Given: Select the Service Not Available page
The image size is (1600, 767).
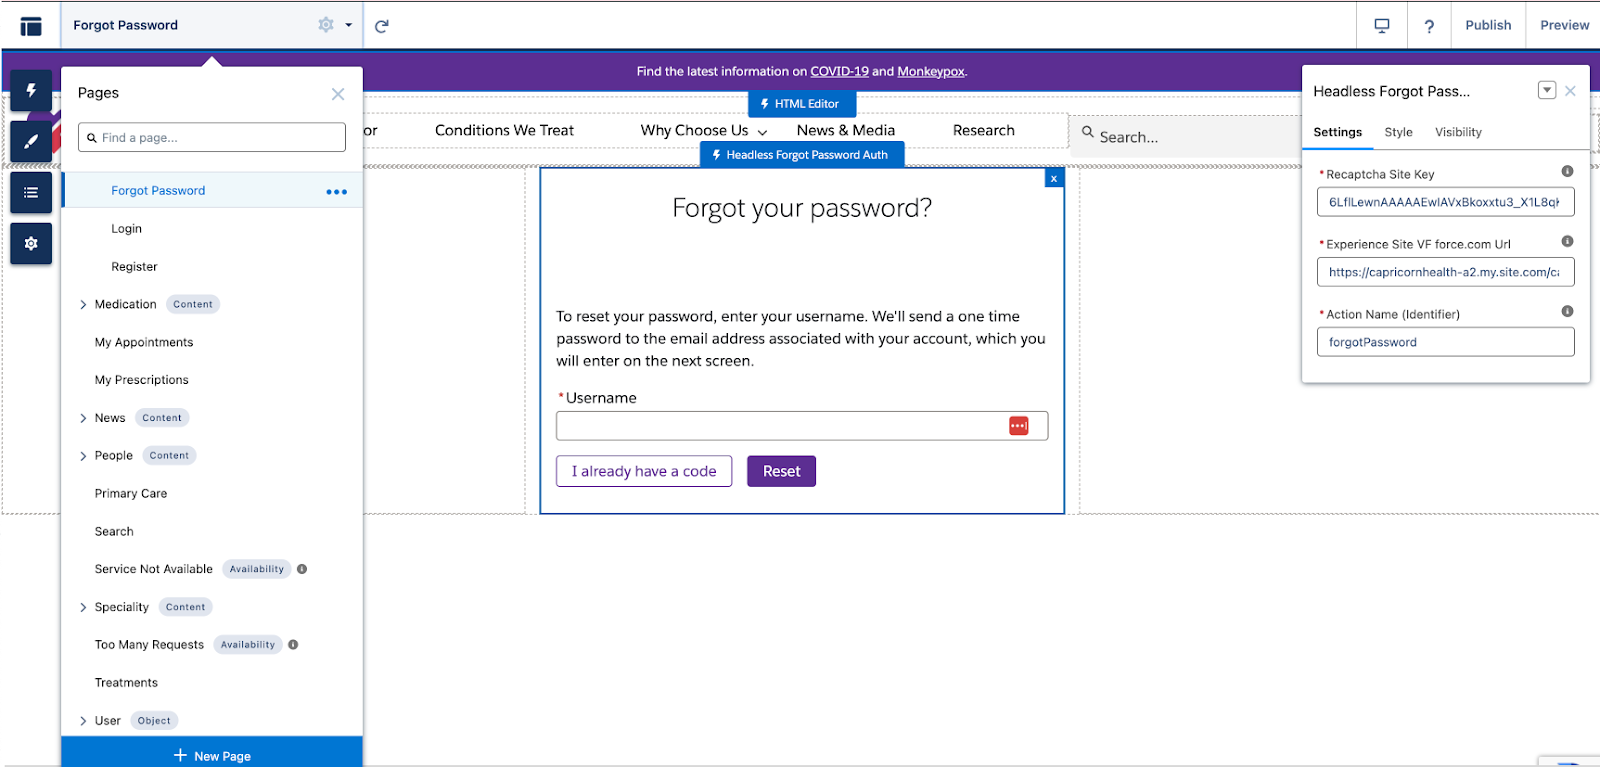Looking at the screenshot, I should coord(153,569).
